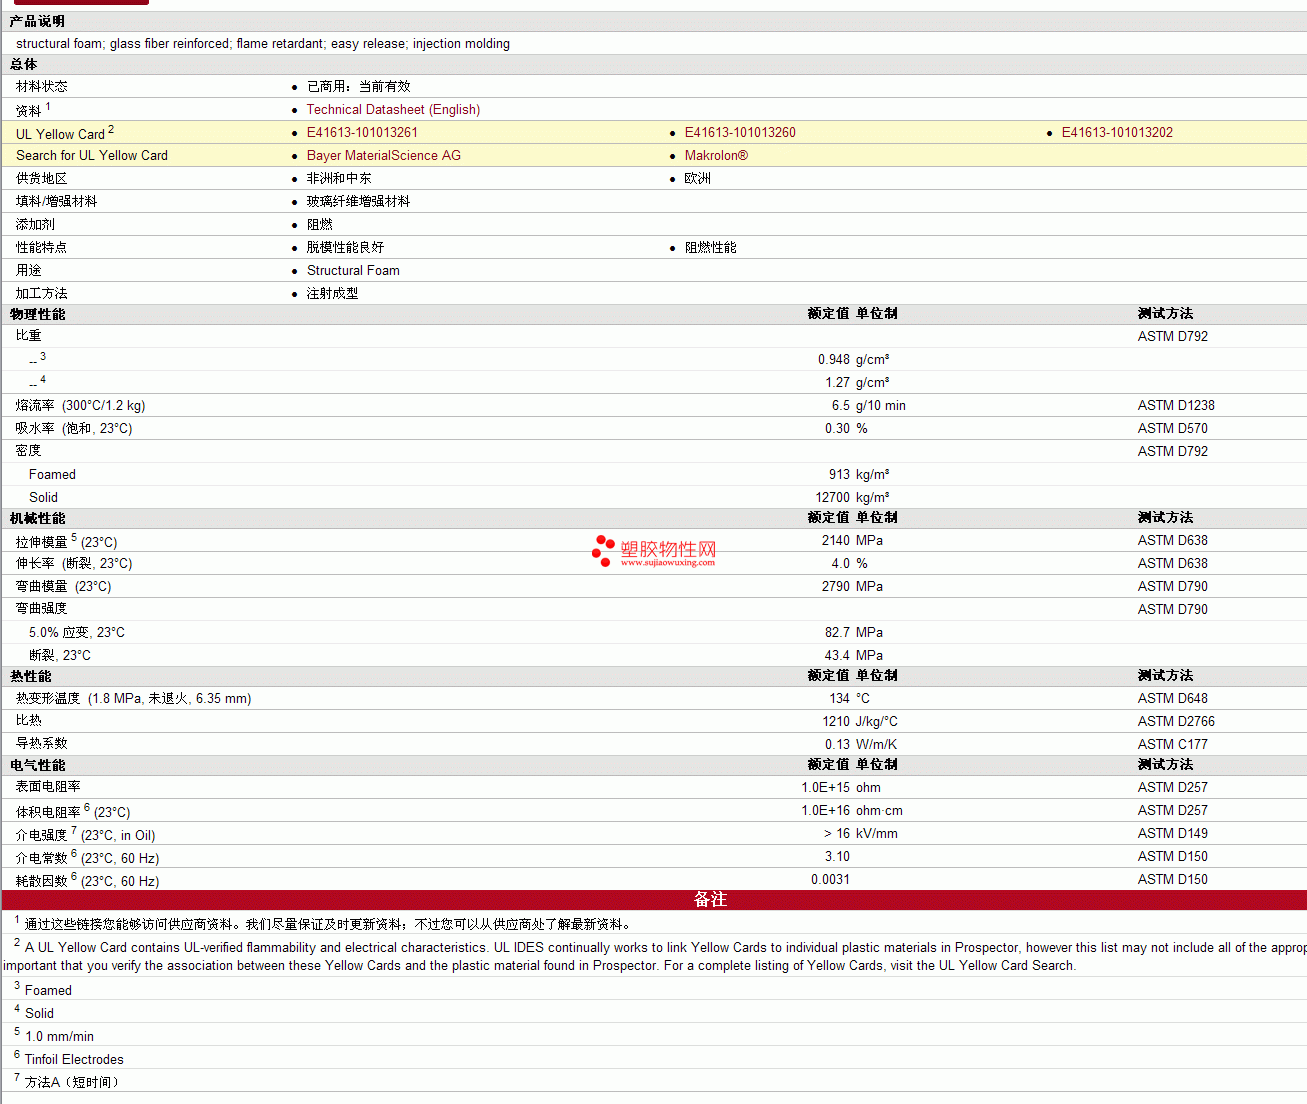The height and width of the screenshot is (1104, 1307).
Task: Click superscript 2 beside UL Yellow Card label
Action: click(111, 129)
